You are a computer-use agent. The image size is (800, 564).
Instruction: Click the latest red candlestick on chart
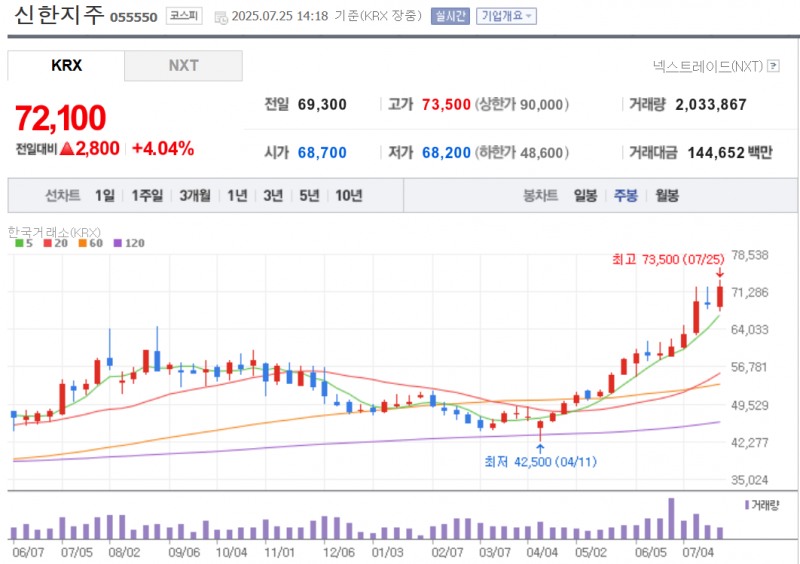pyautogui.click(x=720, y=297)
